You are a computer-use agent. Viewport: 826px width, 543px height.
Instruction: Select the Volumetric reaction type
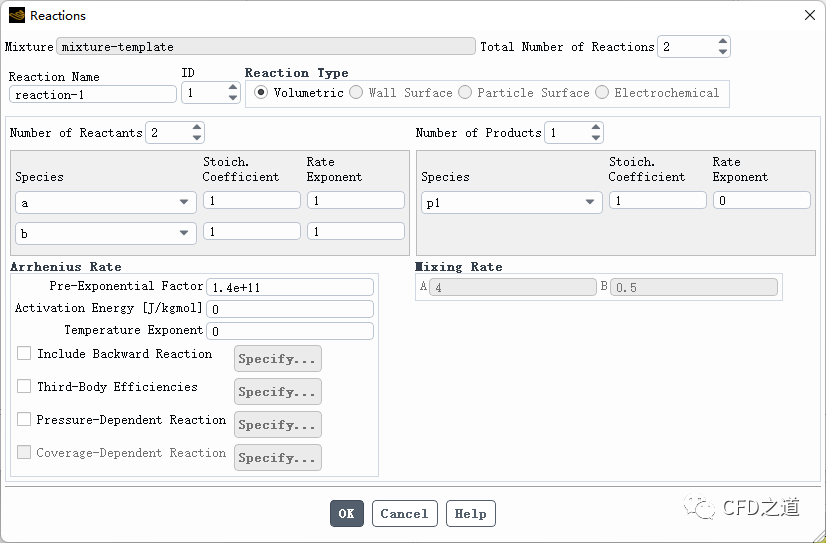point(262,93)
